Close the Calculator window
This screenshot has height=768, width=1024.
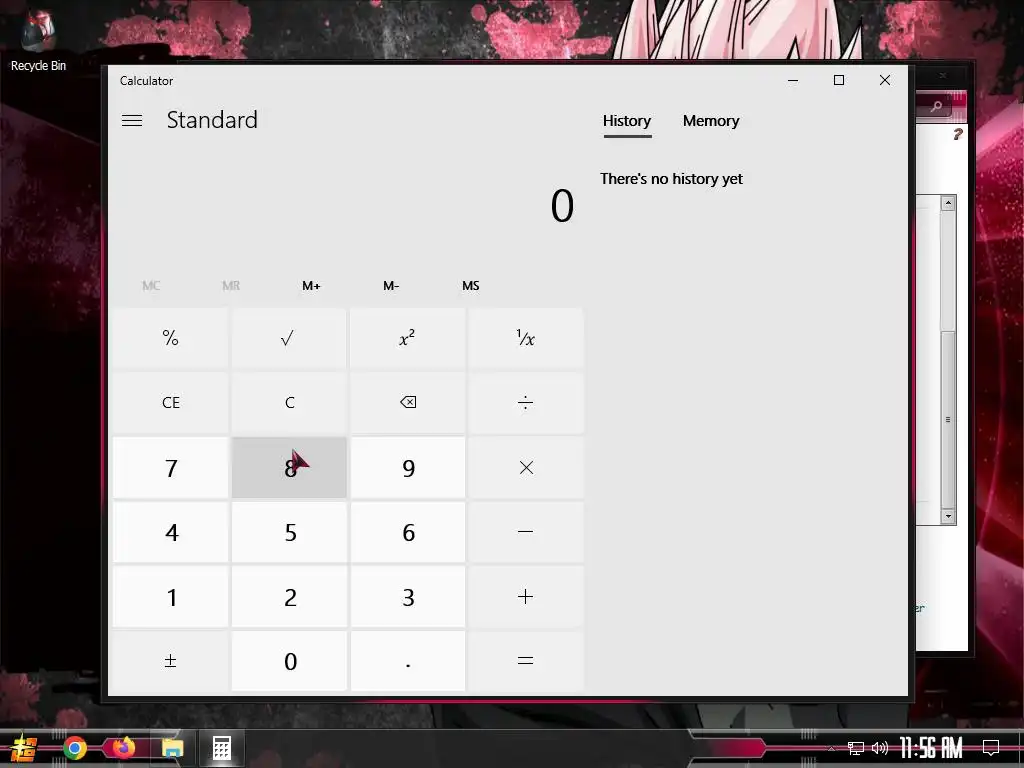point(885,80)
